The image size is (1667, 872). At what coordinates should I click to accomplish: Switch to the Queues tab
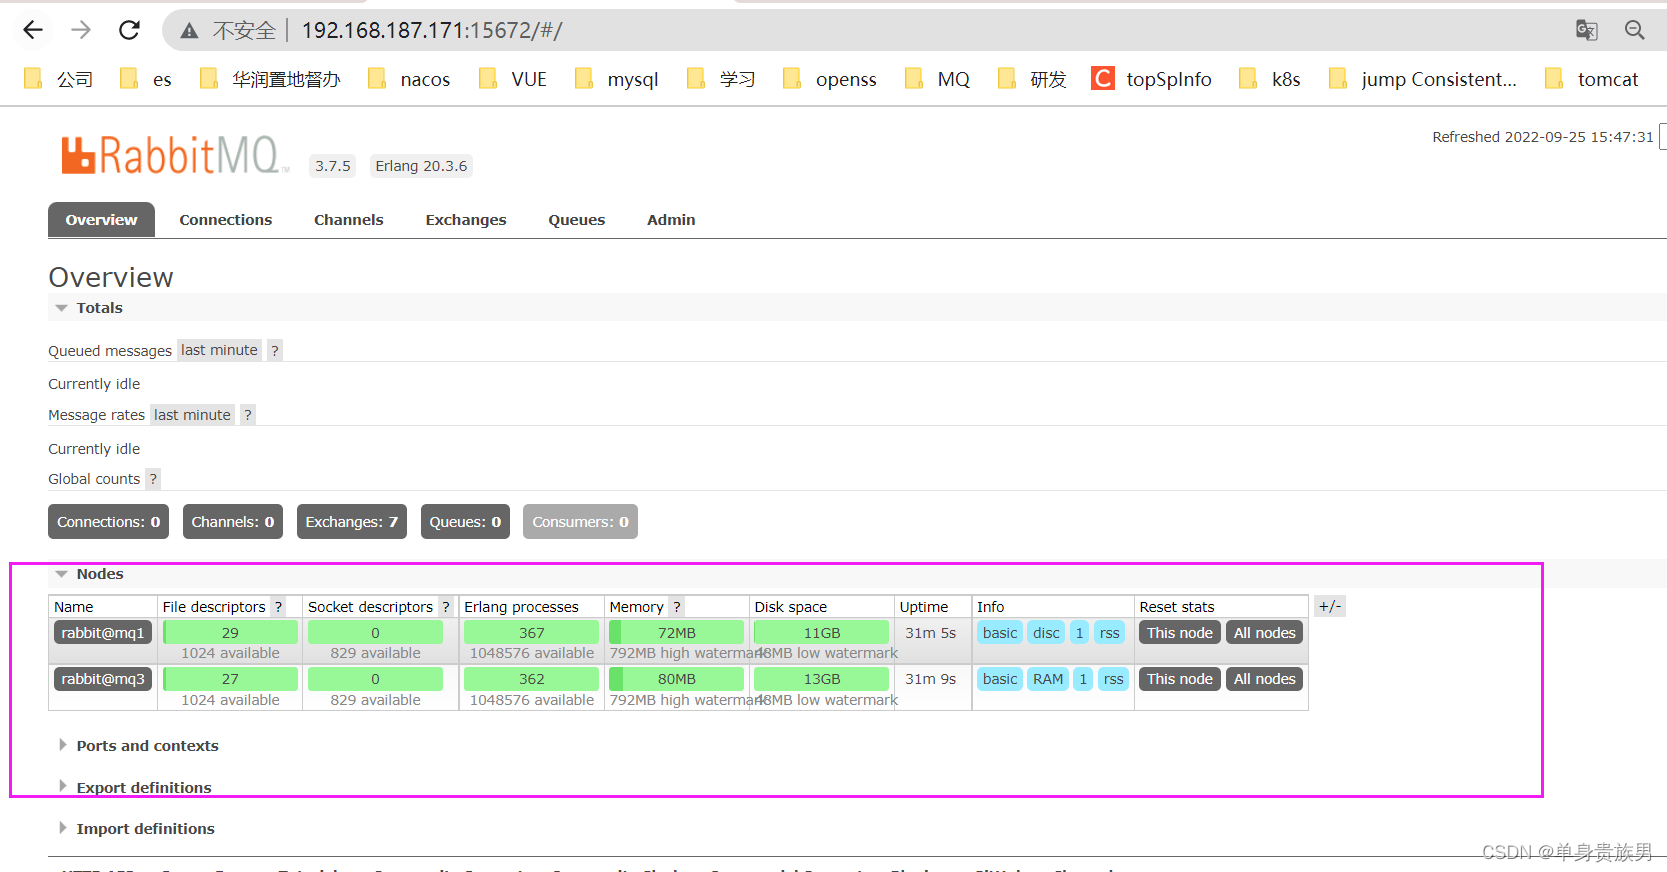click(577, 220)
